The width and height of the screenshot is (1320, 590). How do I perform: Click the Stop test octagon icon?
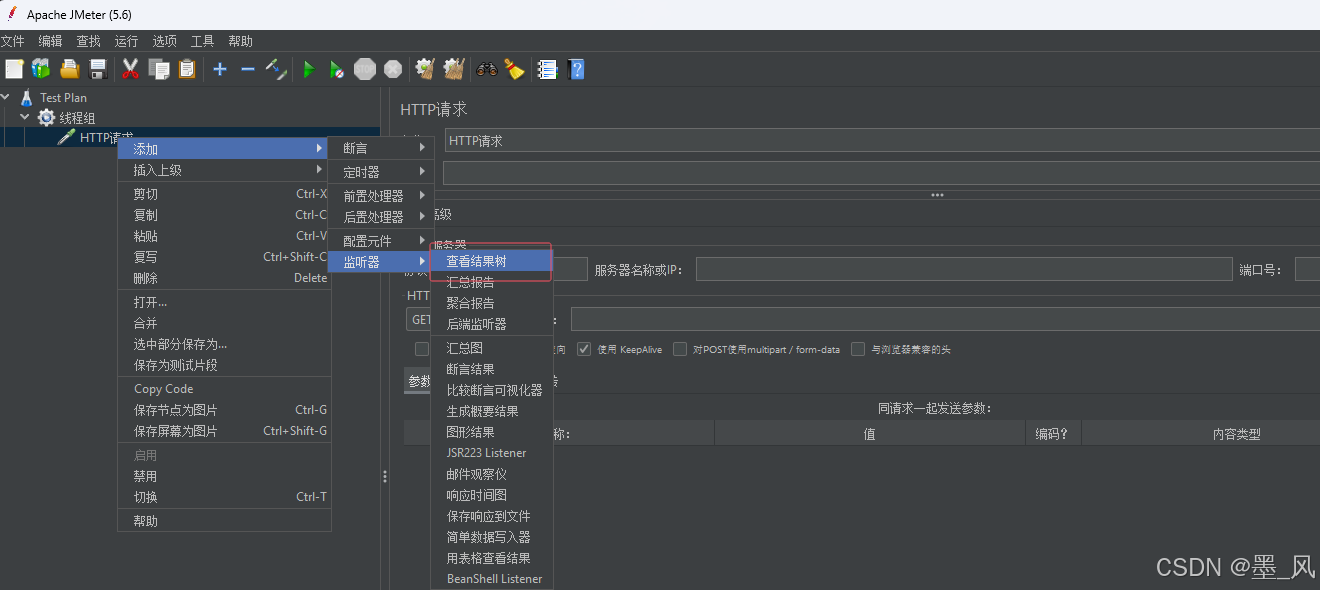[x=365, y=69]
